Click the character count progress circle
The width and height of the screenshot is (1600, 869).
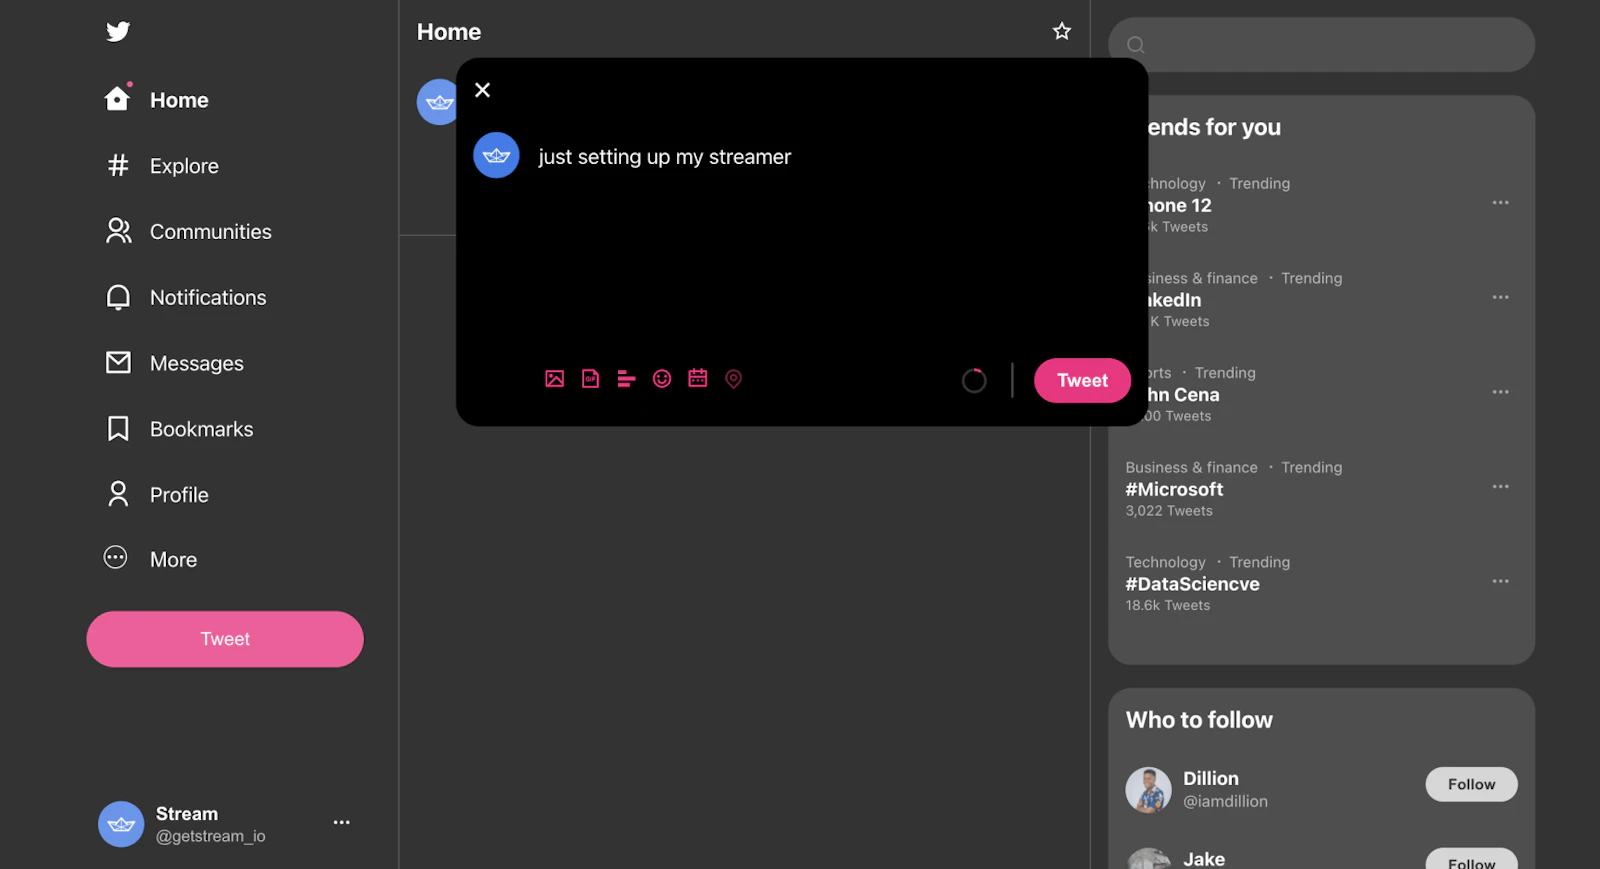(x=974, y=381)
